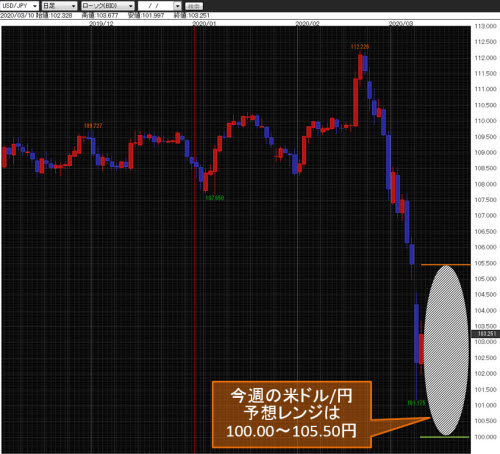
Task: Click the 104.000 price axis label
Action: click(486, 310)
